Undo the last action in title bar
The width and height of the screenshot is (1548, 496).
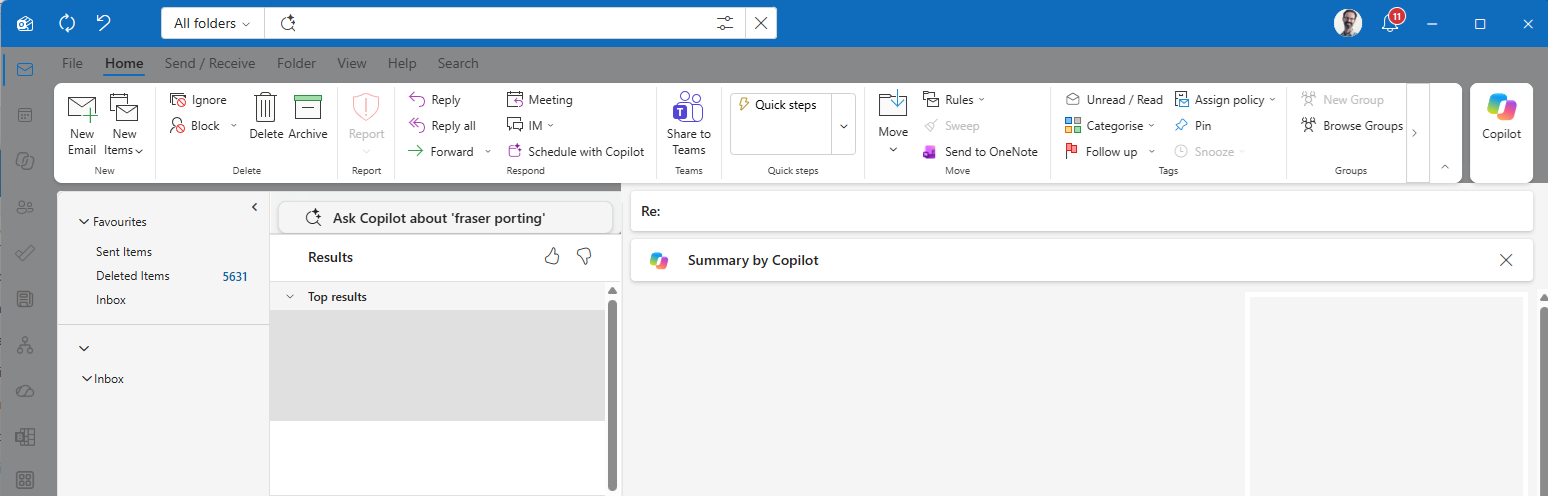pos(103,22)
